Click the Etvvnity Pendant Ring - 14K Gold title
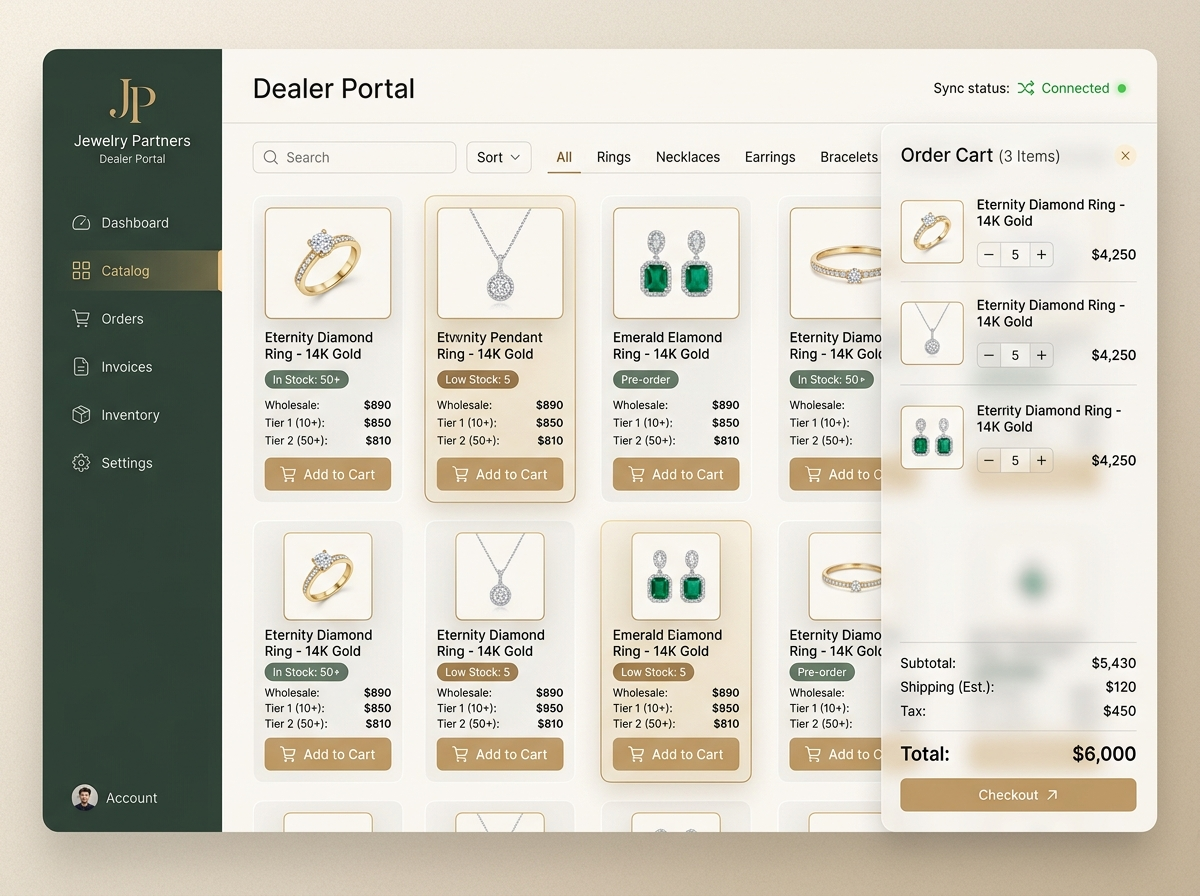1200x896 pixels. coord(490,346)
